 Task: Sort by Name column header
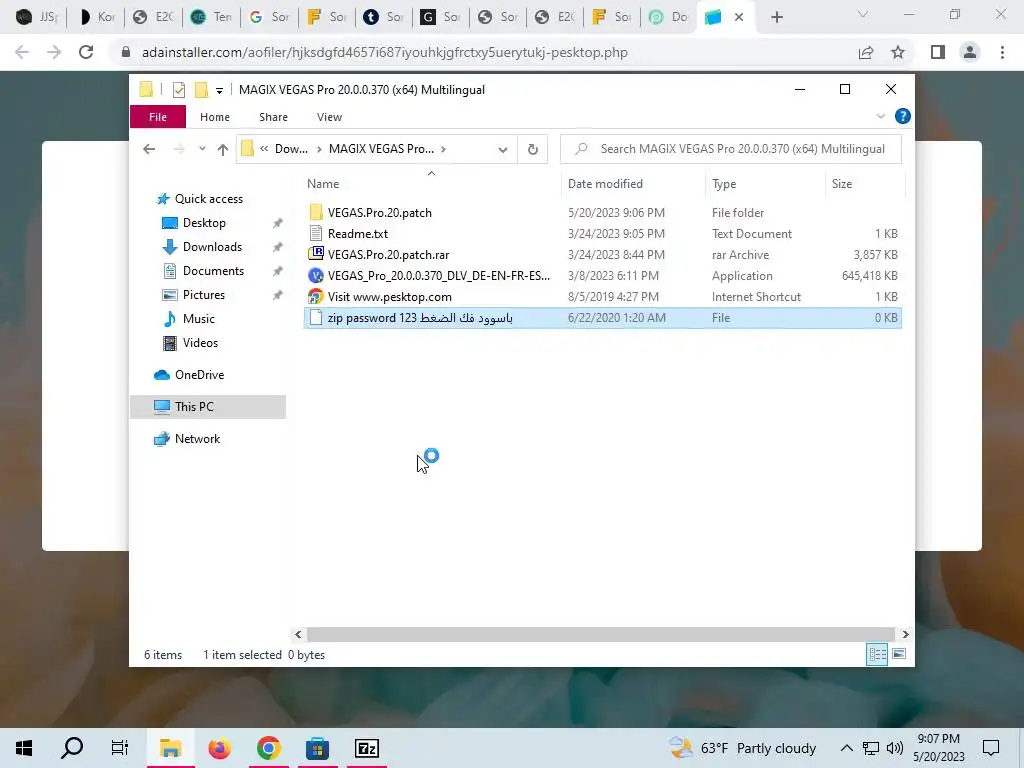[x=431, y=184]
